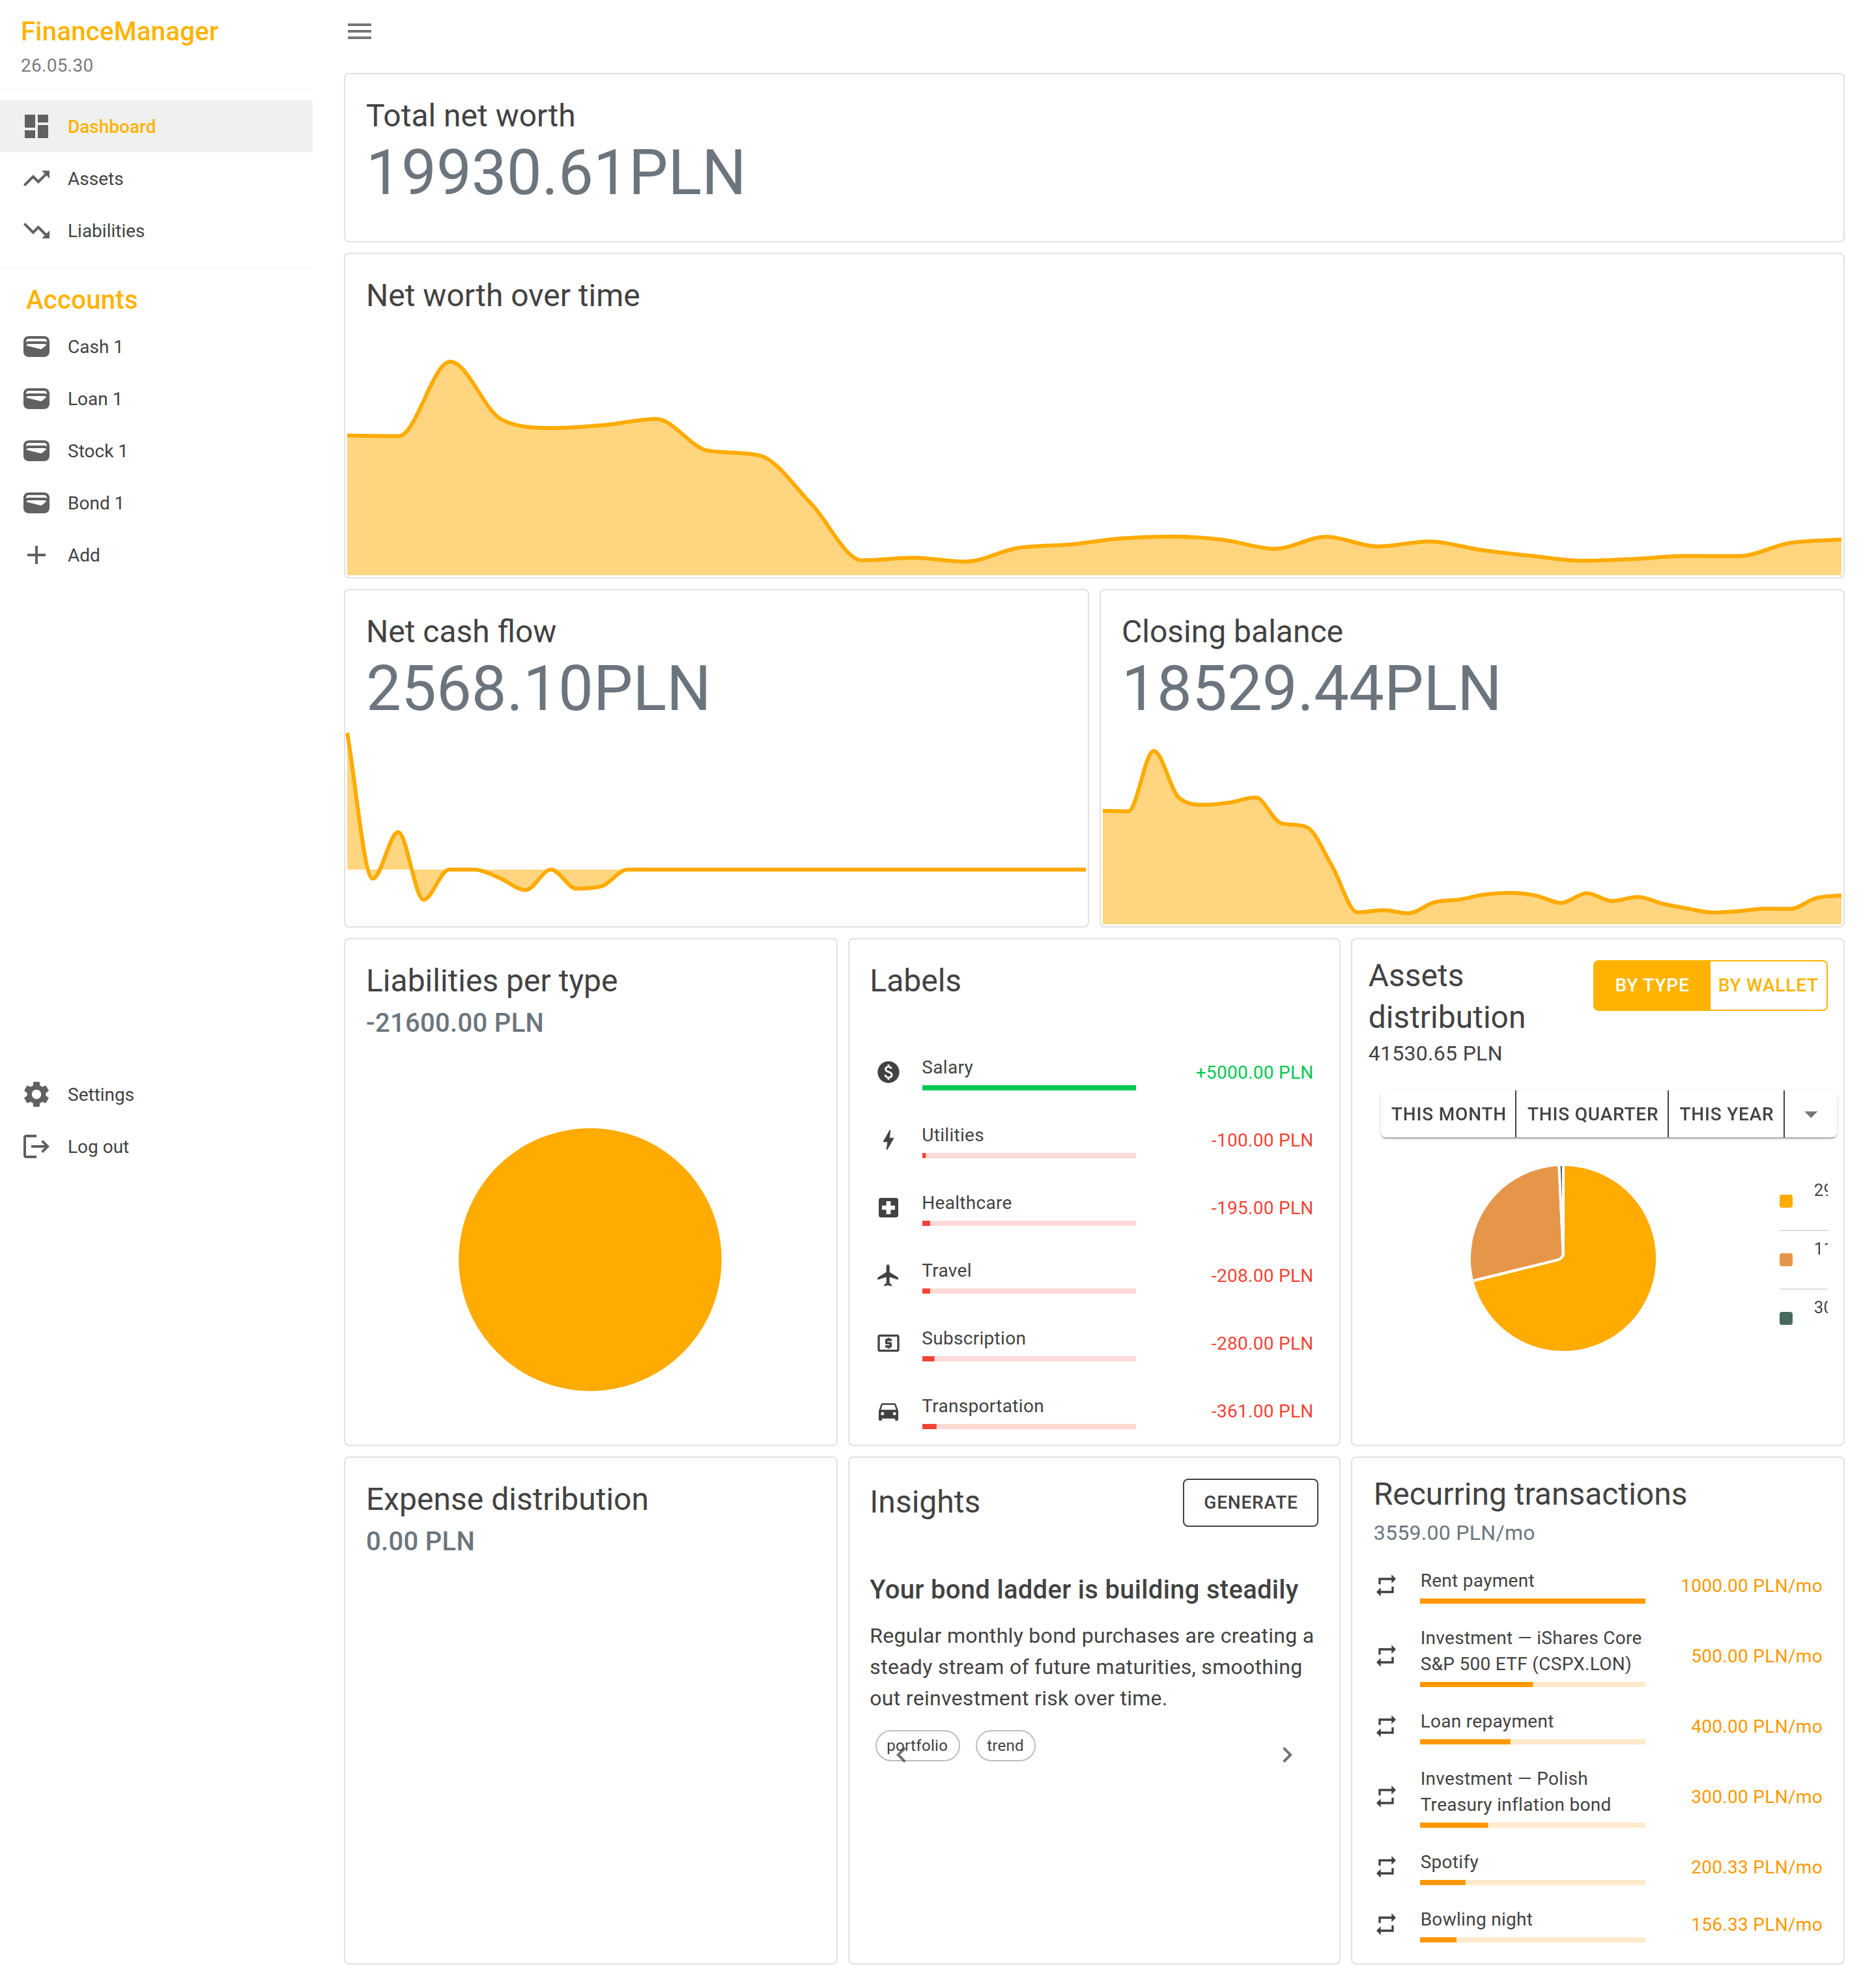Open the Loan 1 account
1876x1975 pixels.
[x=156, y=398]
